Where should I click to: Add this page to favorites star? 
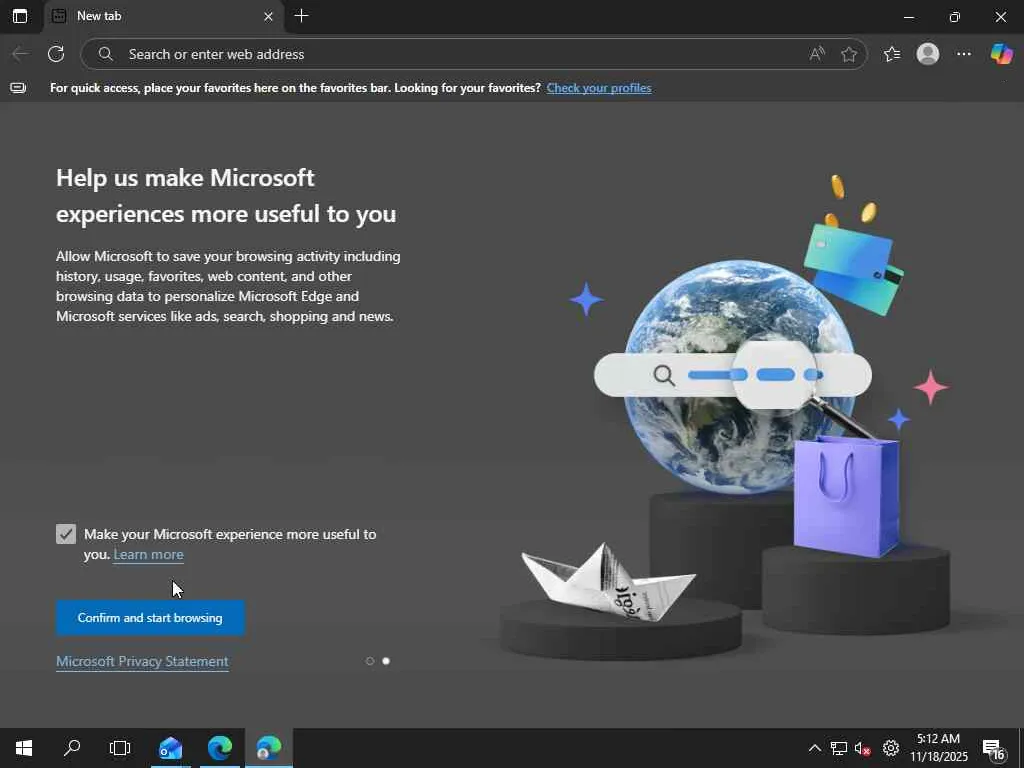pos(849,54)
